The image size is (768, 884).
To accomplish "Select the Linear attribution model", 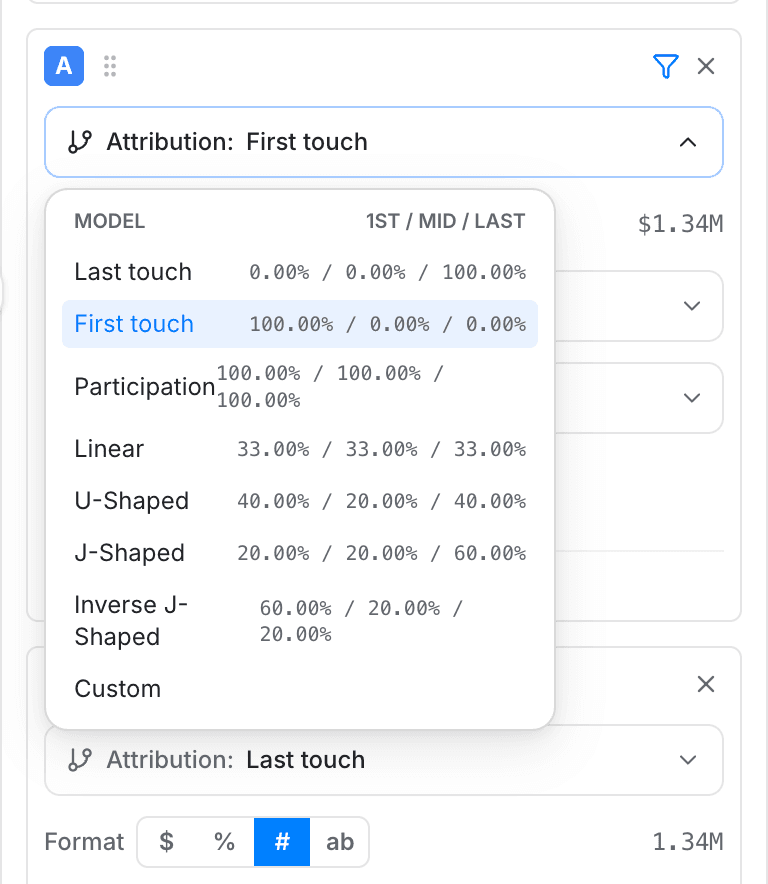I will pyautogui.click(x=300, y=449).
